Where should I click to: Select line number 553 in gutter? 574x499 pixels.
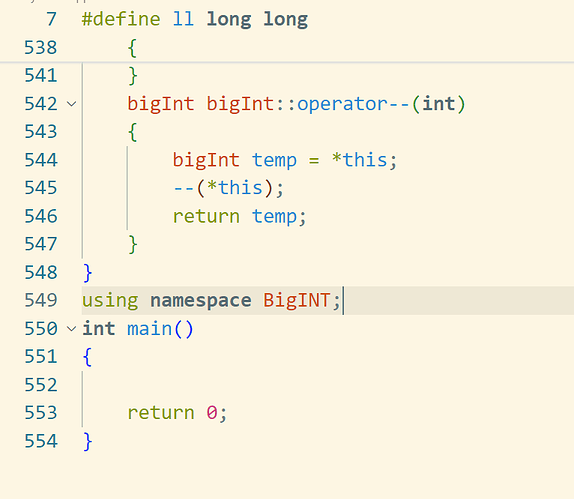tap(41, 413)
